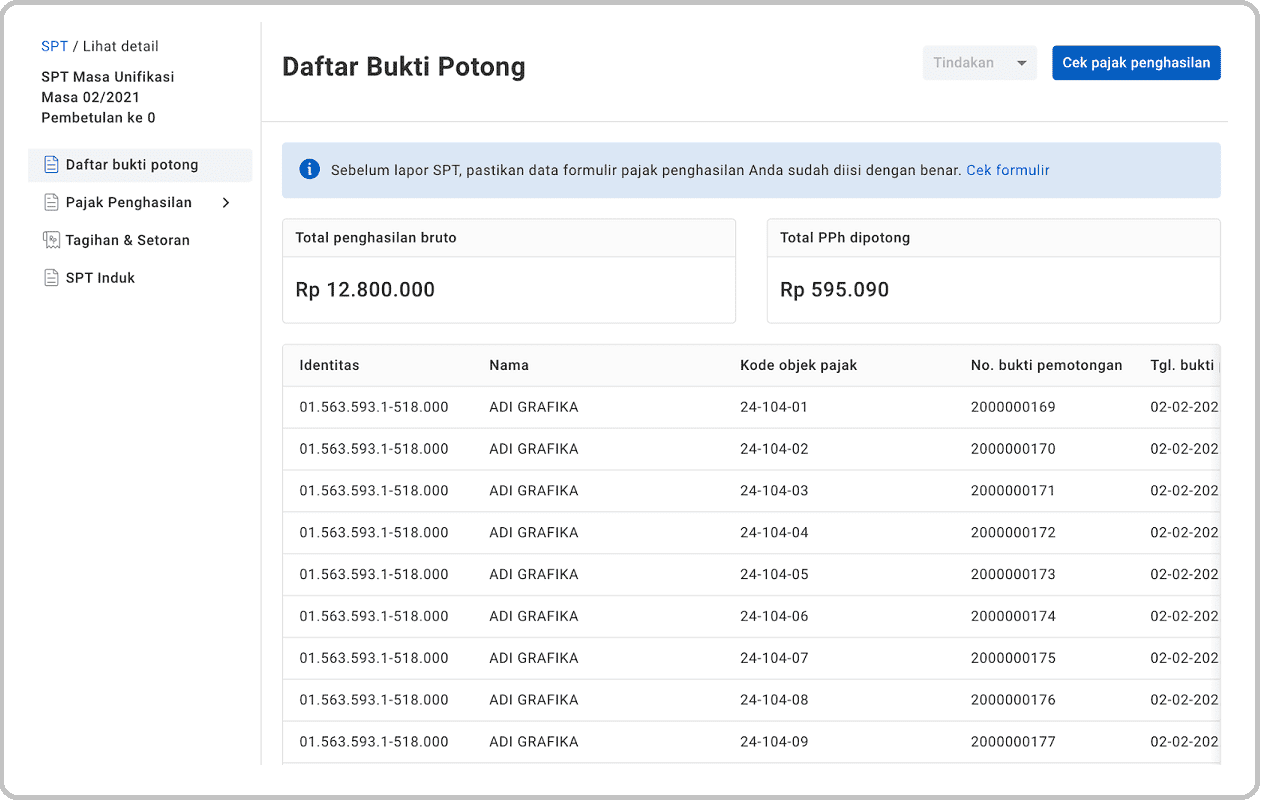Click the SPT breadcrumb link
This screenshot has width=1261, height=801.
54,46
